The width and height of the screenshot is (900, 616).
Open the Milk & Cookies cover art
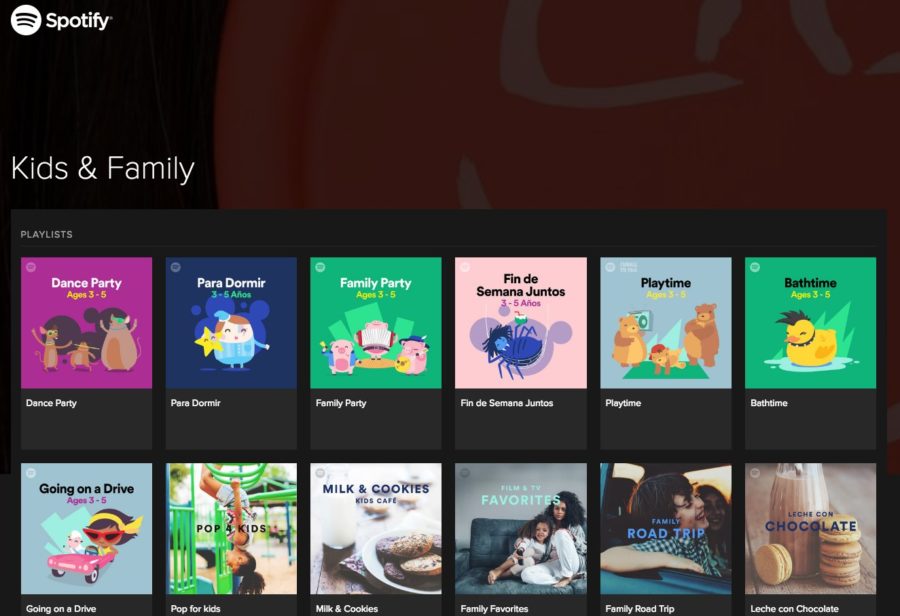pos(376,529)
